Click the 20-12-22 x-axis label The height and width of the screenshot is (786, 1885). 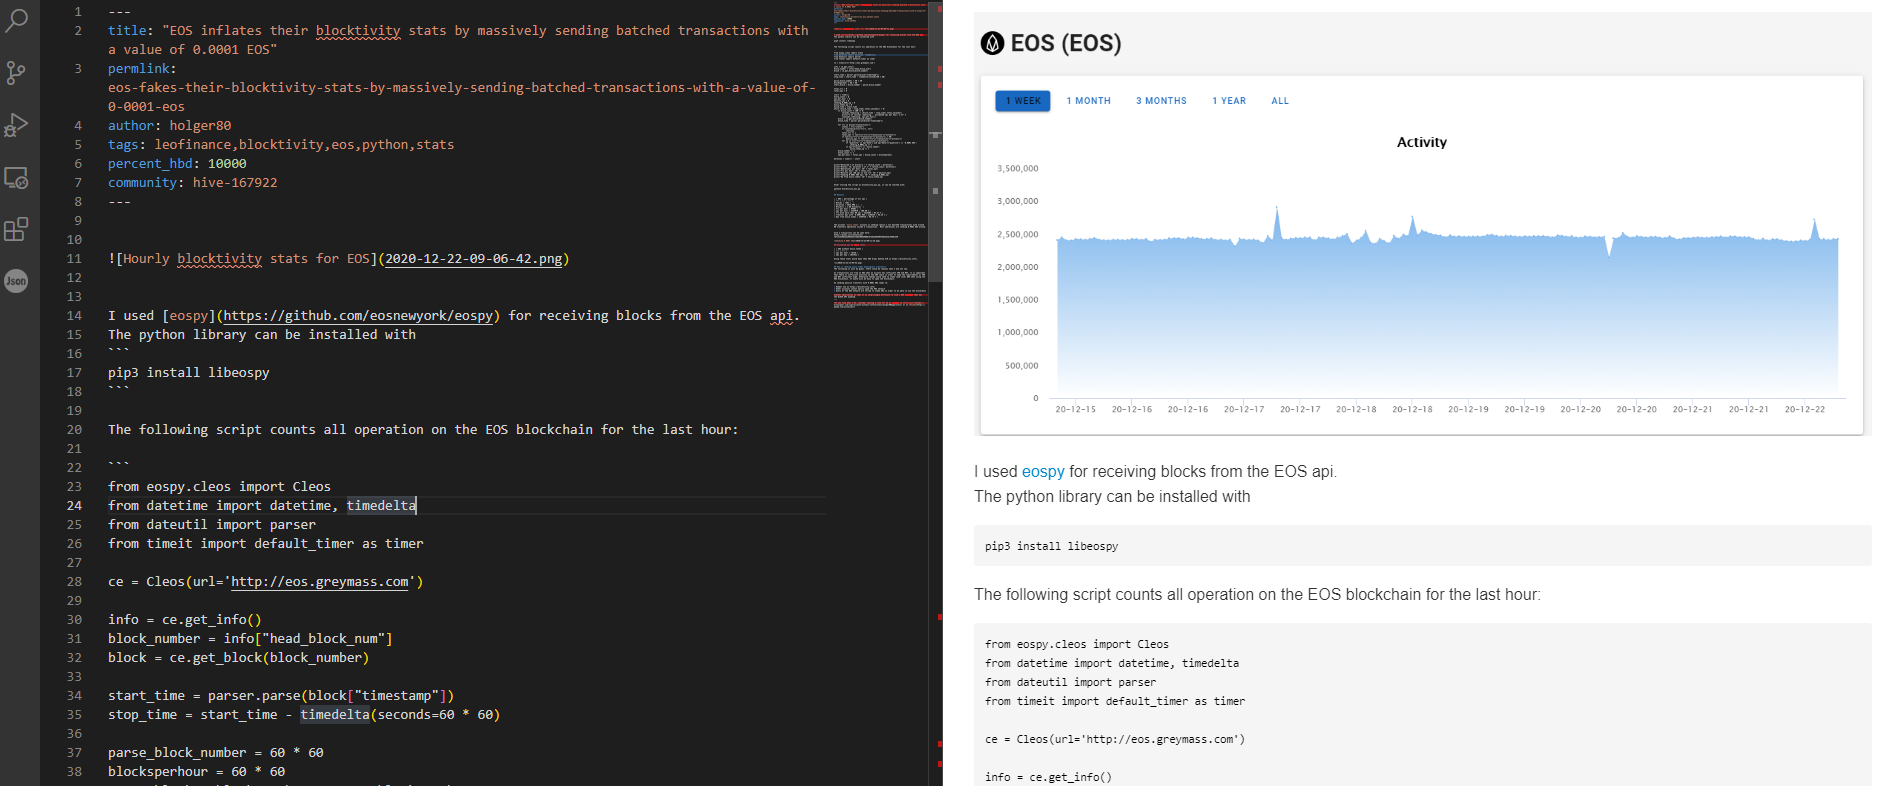[x=1805, y=409]
